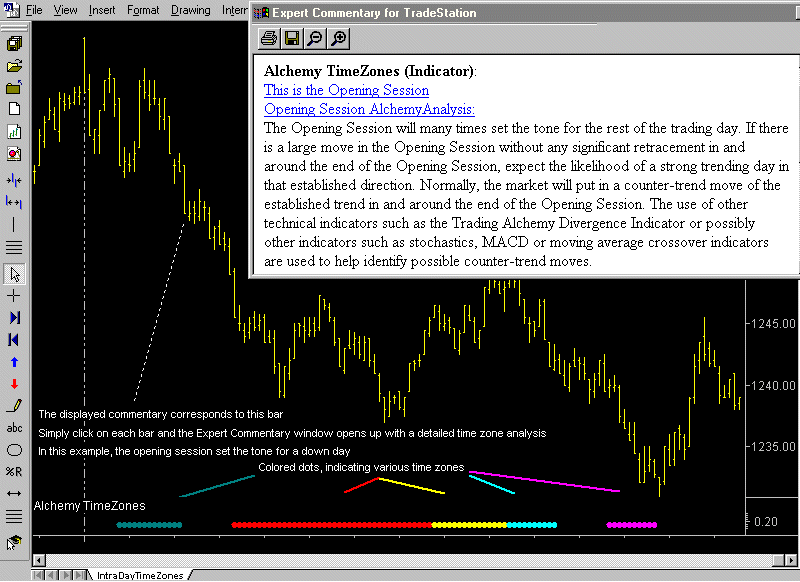The image size is (800, 582).
Task: Print the Expert Commentary text
Action: (x=269, y=38)
